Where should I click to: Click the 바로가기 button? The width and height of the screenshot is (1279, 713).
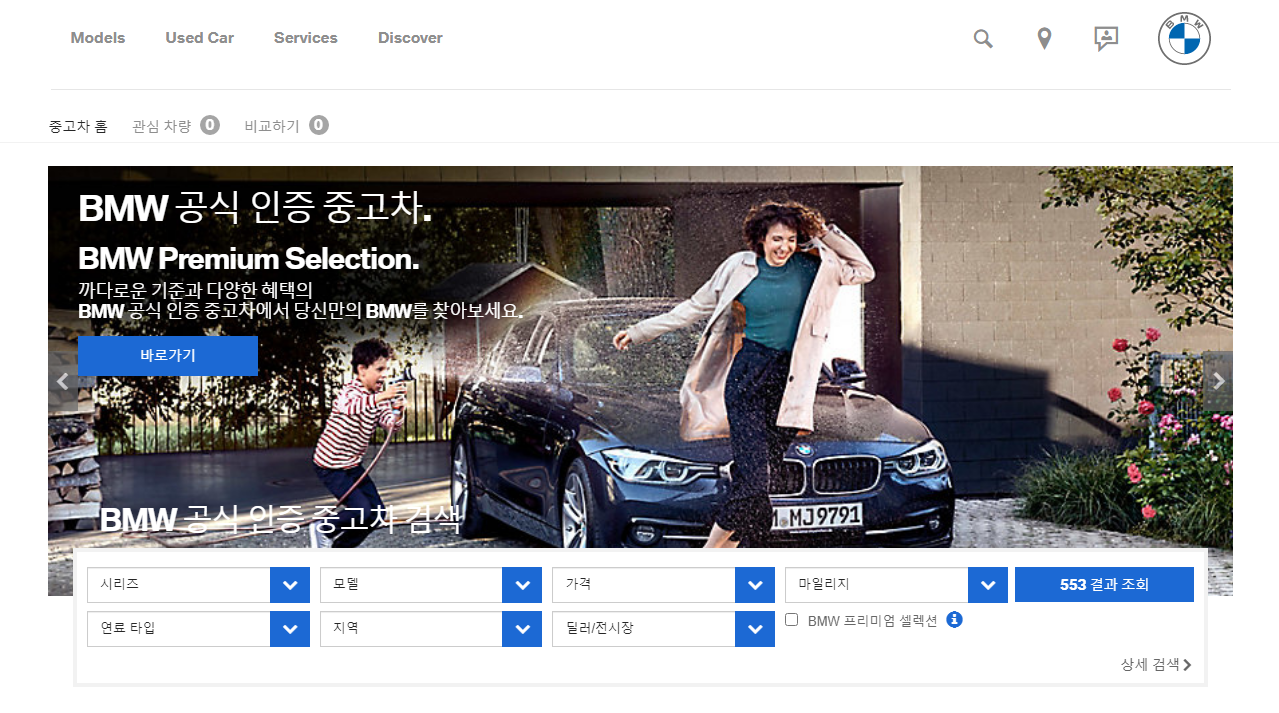pos(168,356)
